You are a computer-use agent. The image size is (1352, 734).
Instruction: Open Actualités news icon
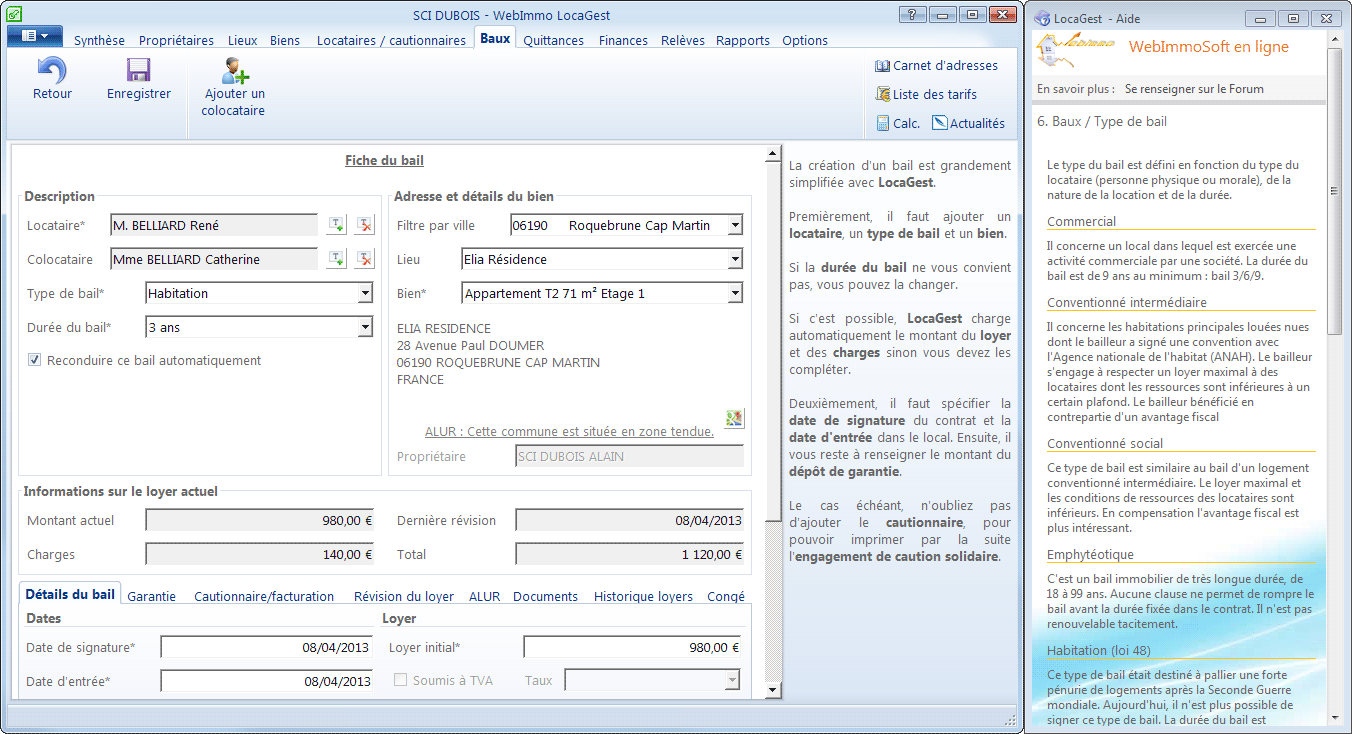(x=968, y=124)
